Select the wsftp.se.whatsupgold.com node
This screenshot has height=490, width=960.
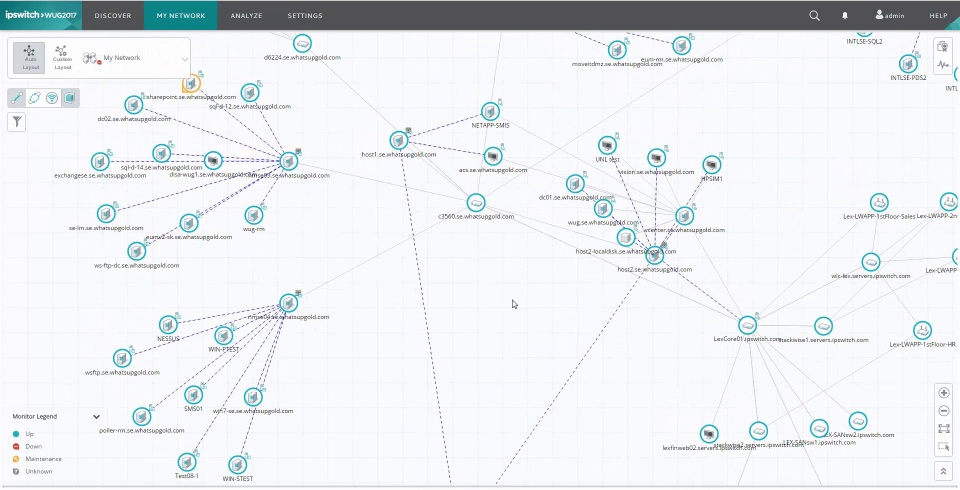pyautogui.click(x=122, y=358)
